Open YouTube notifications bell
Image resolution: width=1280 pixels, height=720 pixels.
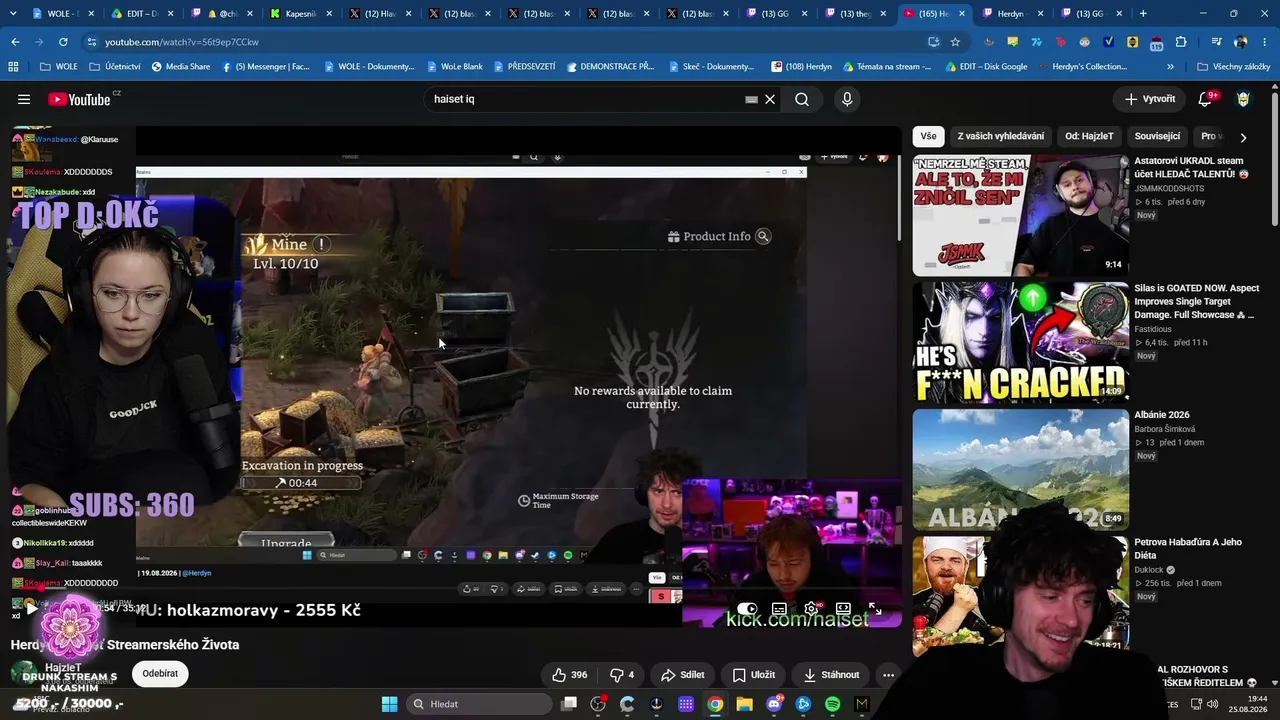tap(1206, 99)
